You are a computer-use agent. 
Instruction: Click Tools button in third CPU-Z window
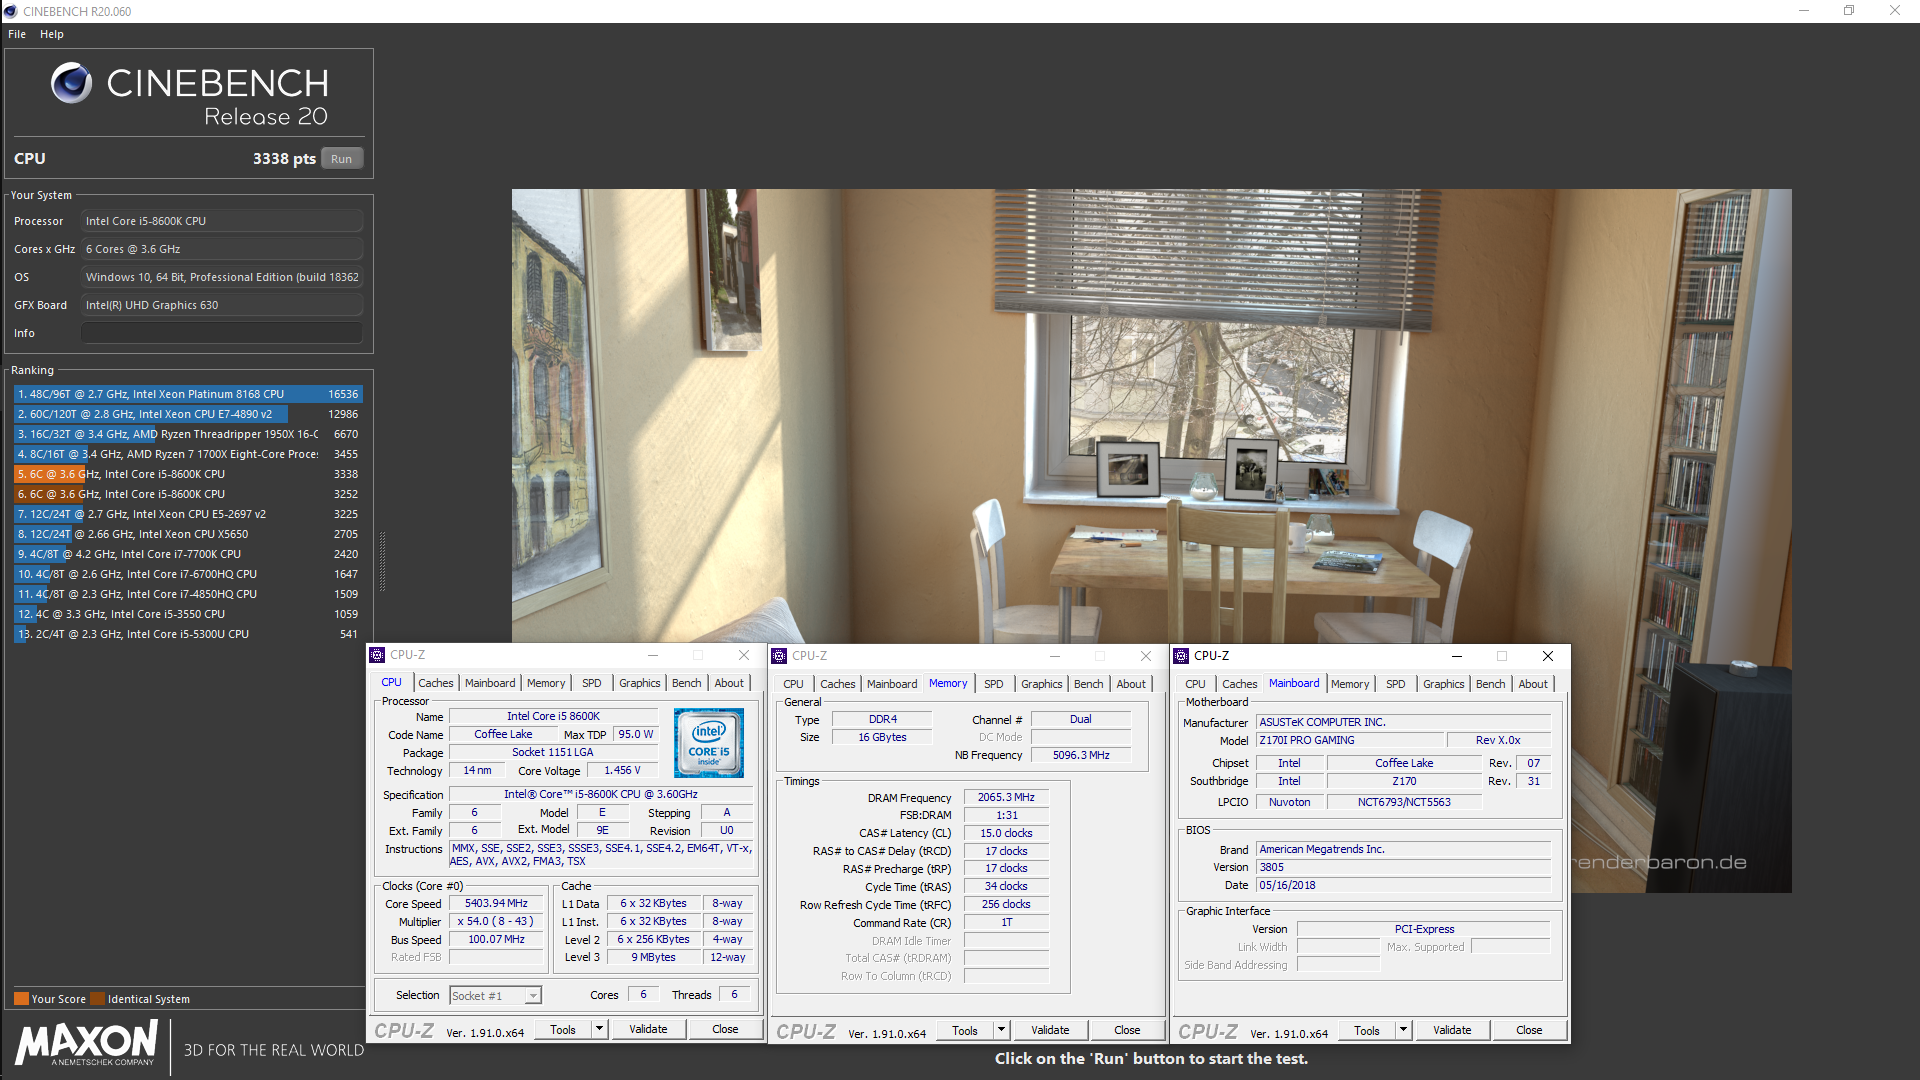pyautogui.click(x=1367, y=1030)
